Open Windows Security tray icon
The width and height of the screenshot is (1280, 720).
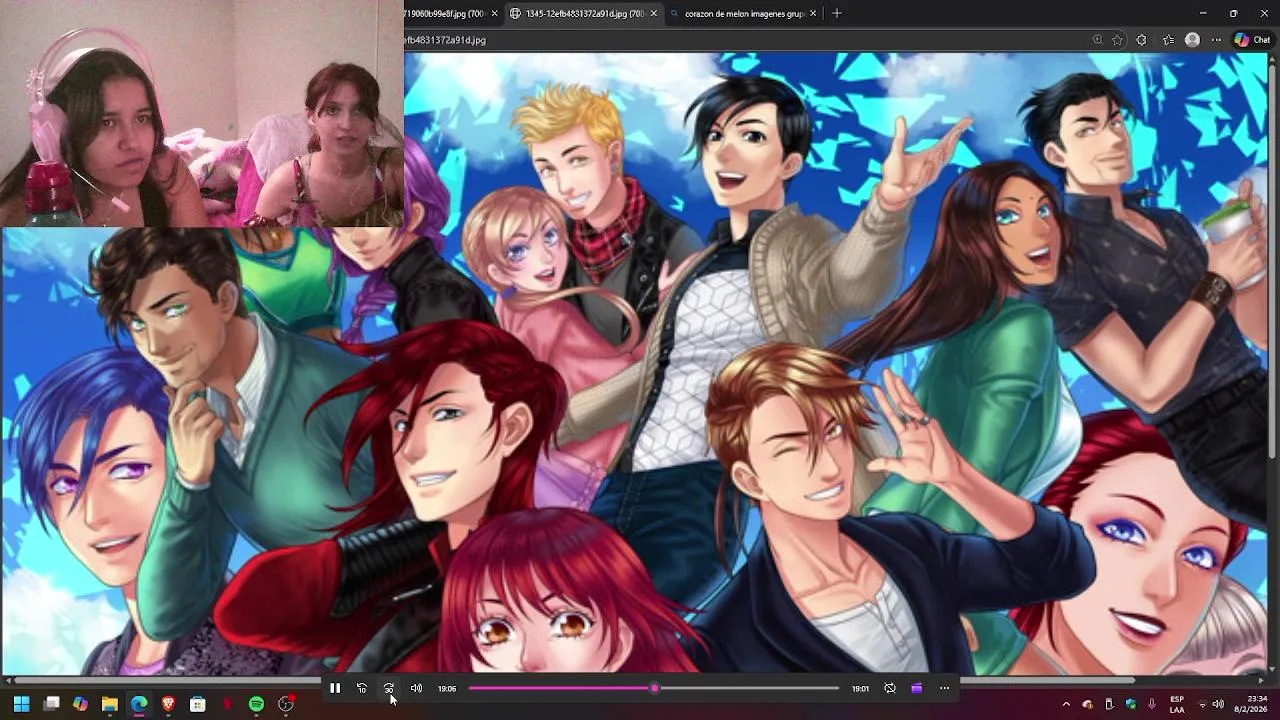tap(1130, 704)
